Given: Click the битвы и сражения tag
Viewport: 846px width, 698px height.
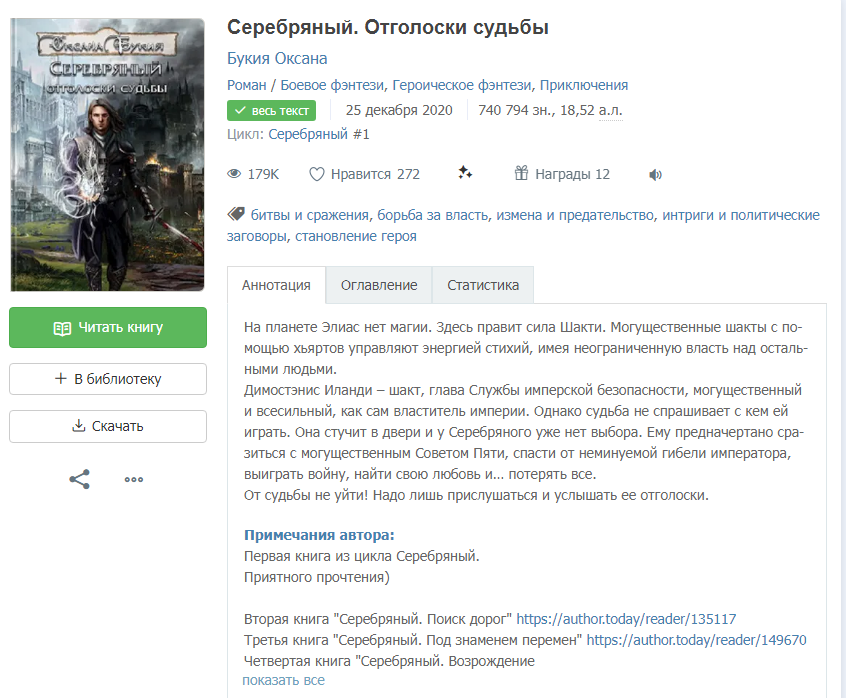Looking at the screenshot, I should click(311, 215).
